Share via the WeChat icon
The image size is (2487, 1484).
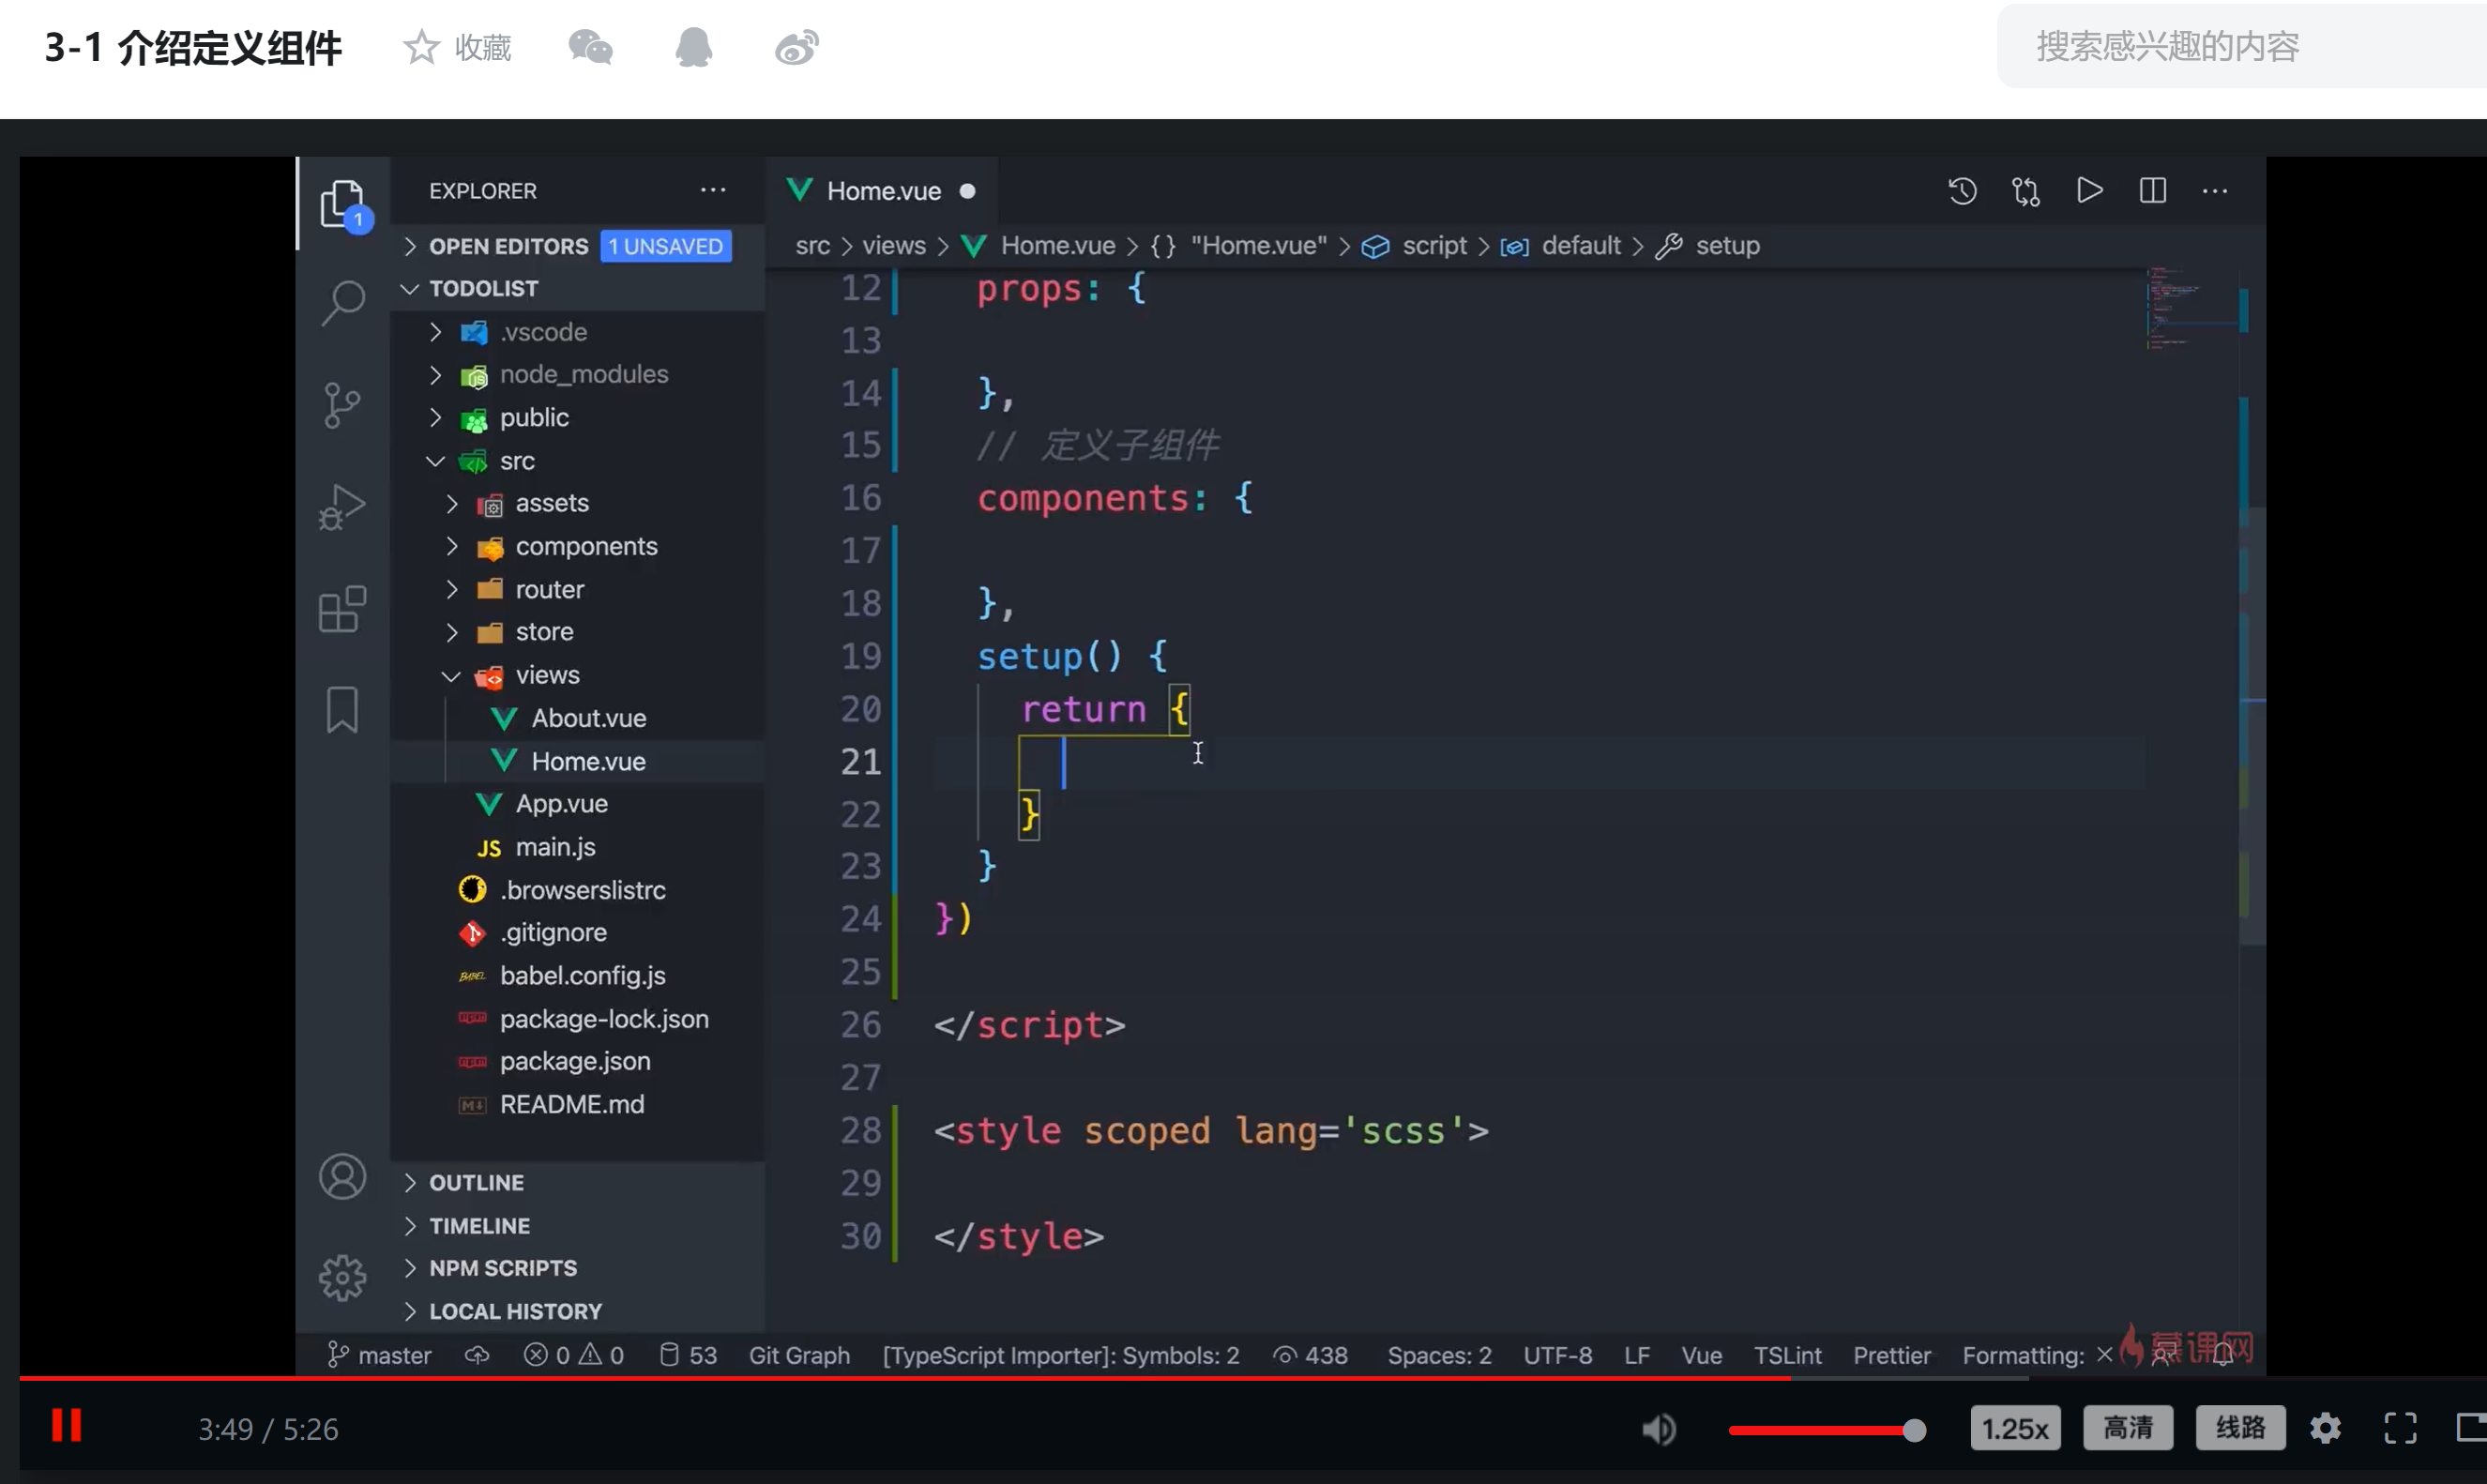(590, 47)
